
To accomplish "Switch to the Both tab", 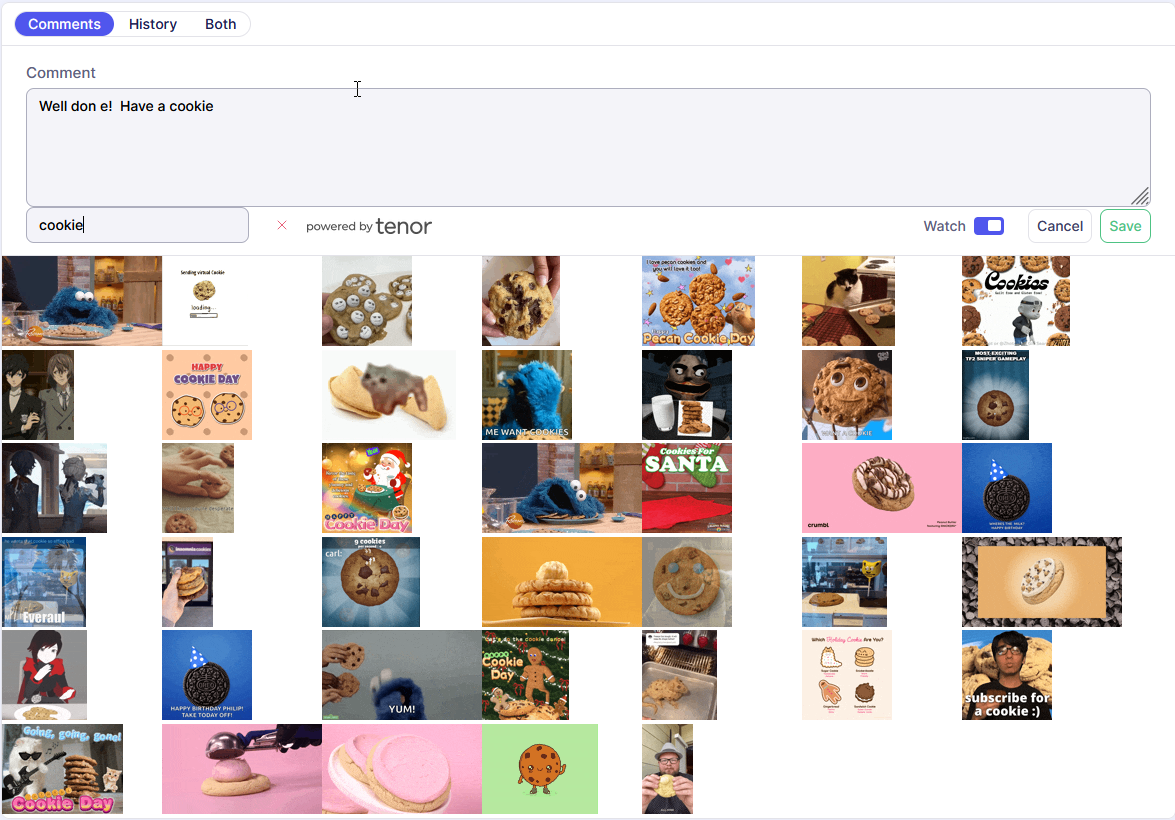I will 220,24.
